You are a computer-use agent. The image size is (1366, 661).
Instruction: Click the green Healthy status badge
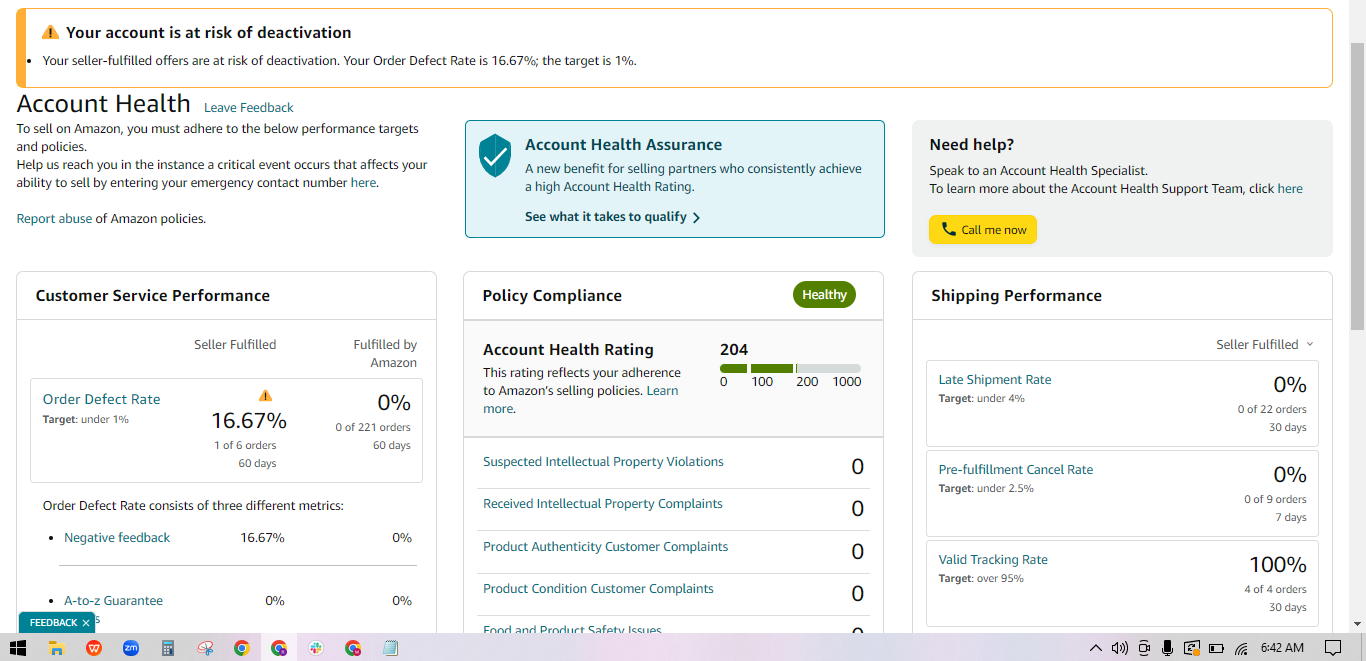tap(824, 295)
